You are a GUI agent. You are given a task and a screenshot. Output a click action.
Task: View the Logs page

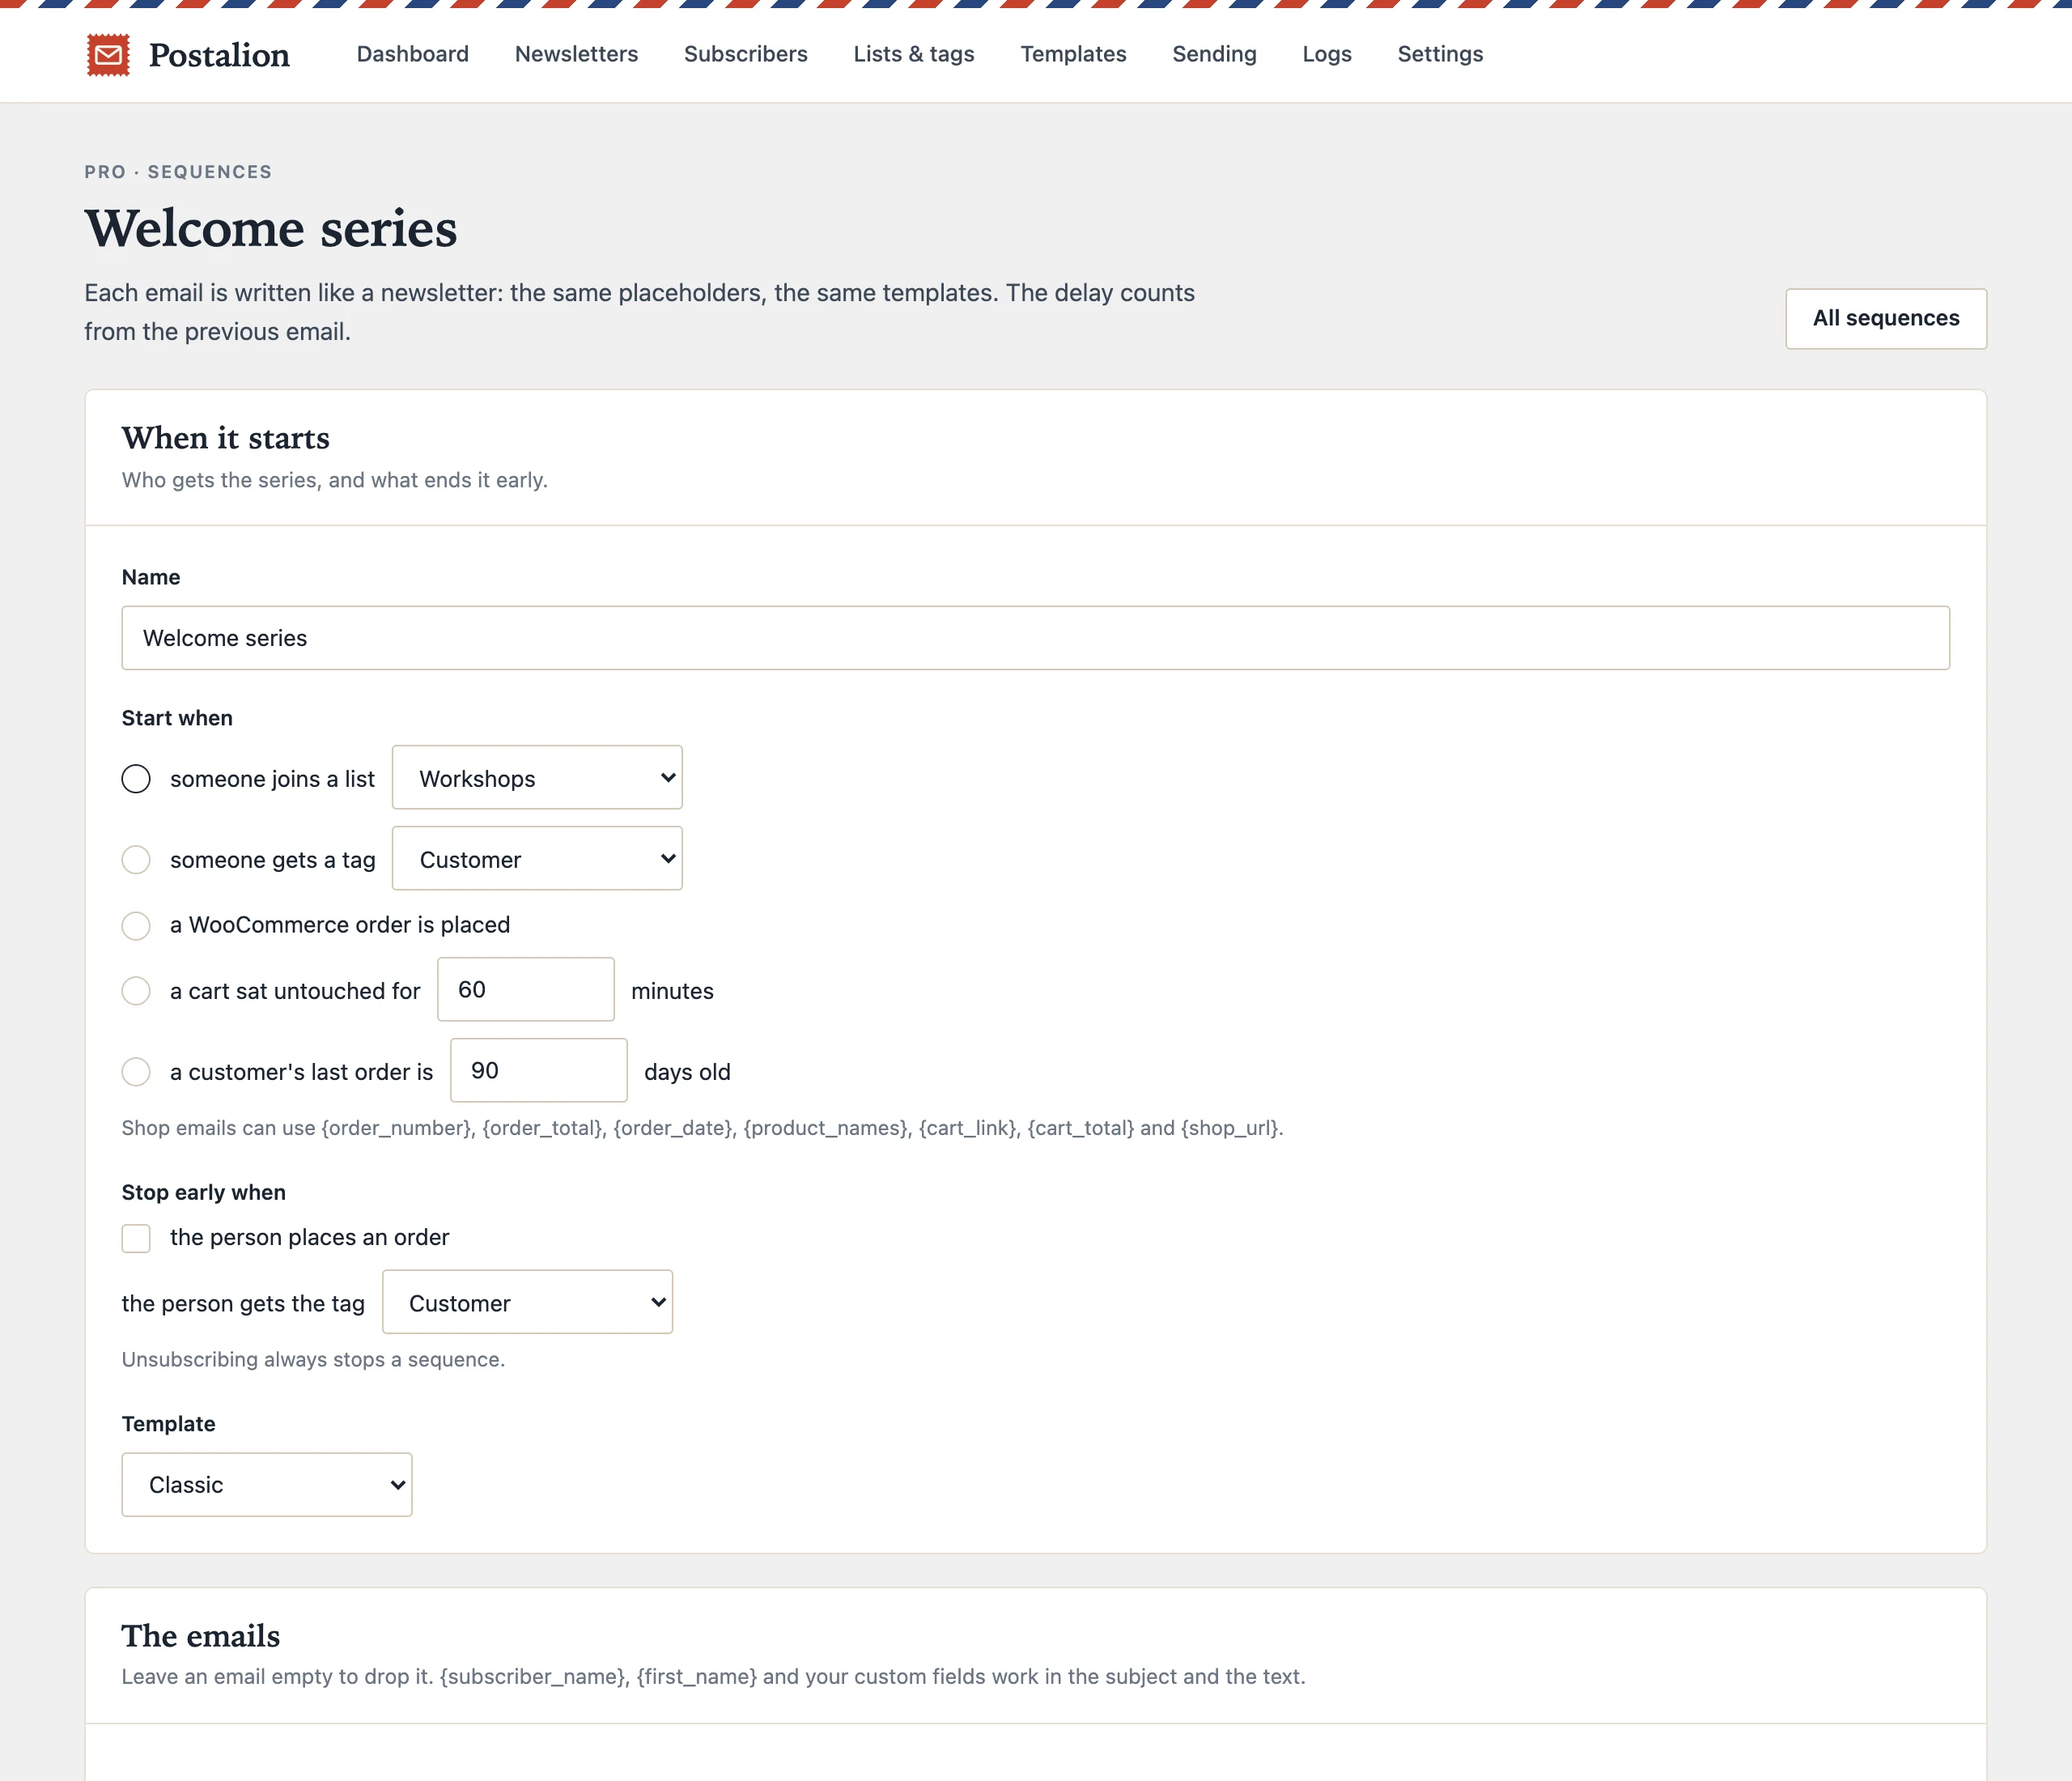click(x=1326, y=54)
